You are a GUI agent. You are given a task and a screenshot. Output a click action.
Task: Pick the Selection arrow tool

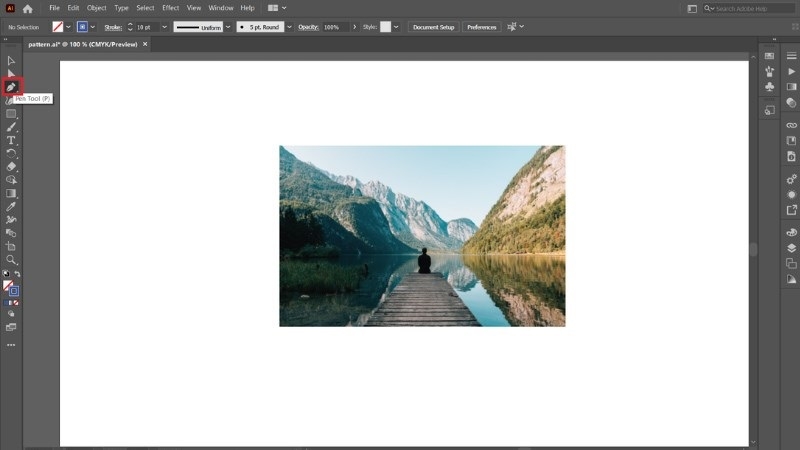12,61
